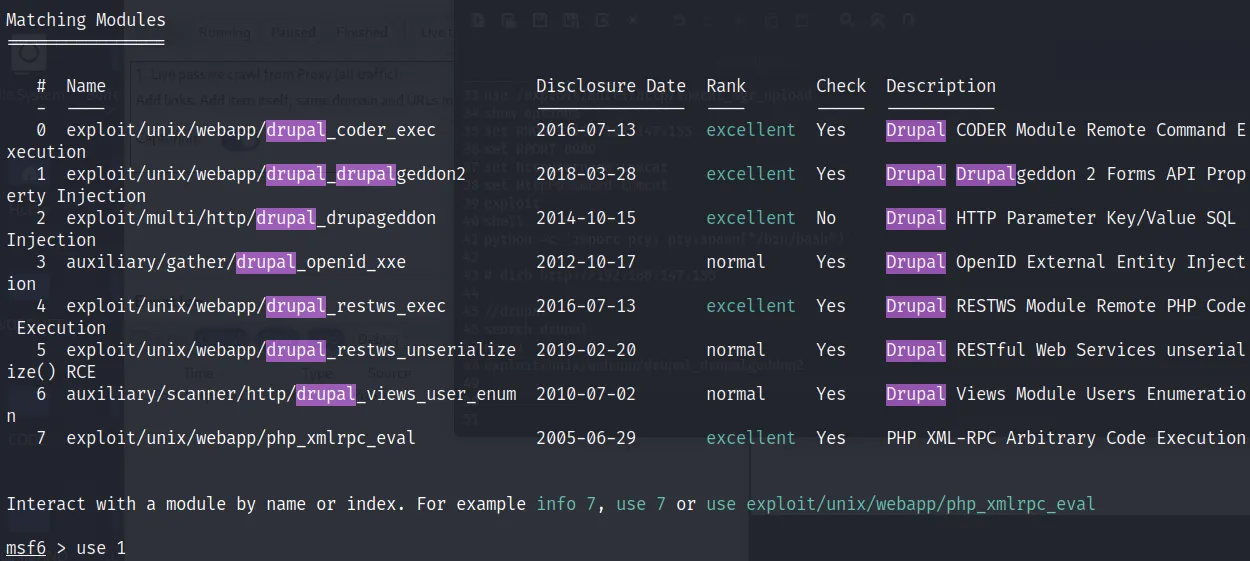1250x561 pixels.
Task: Click disclosure date 2016-07-13 of drupal_coder_exec
Action: tap(586, 130)
